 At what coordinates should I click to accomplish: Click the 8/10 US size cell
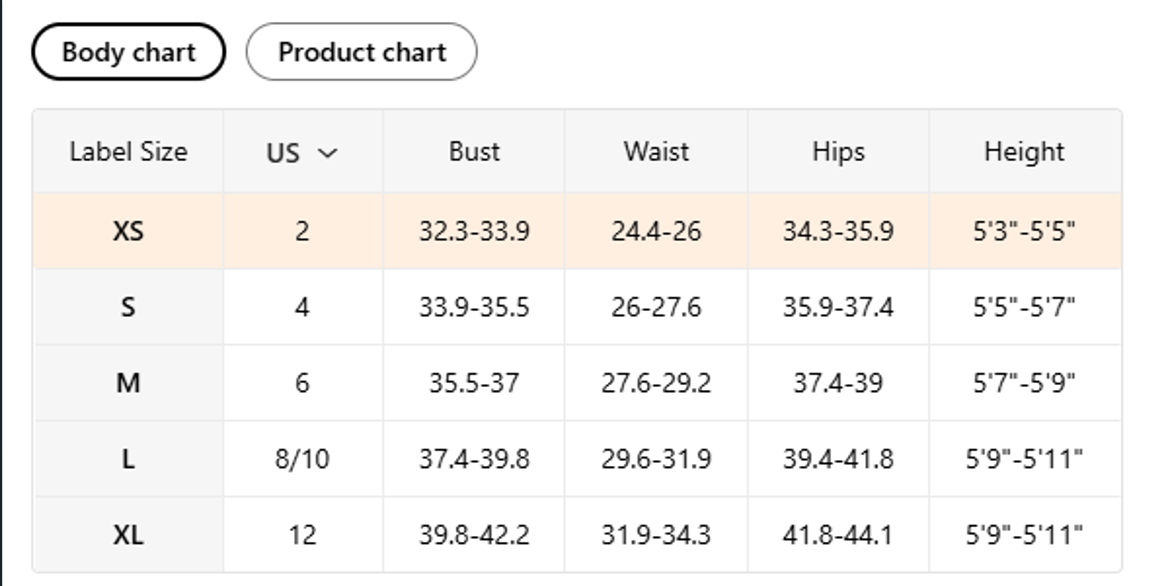[x=302, y=459]
